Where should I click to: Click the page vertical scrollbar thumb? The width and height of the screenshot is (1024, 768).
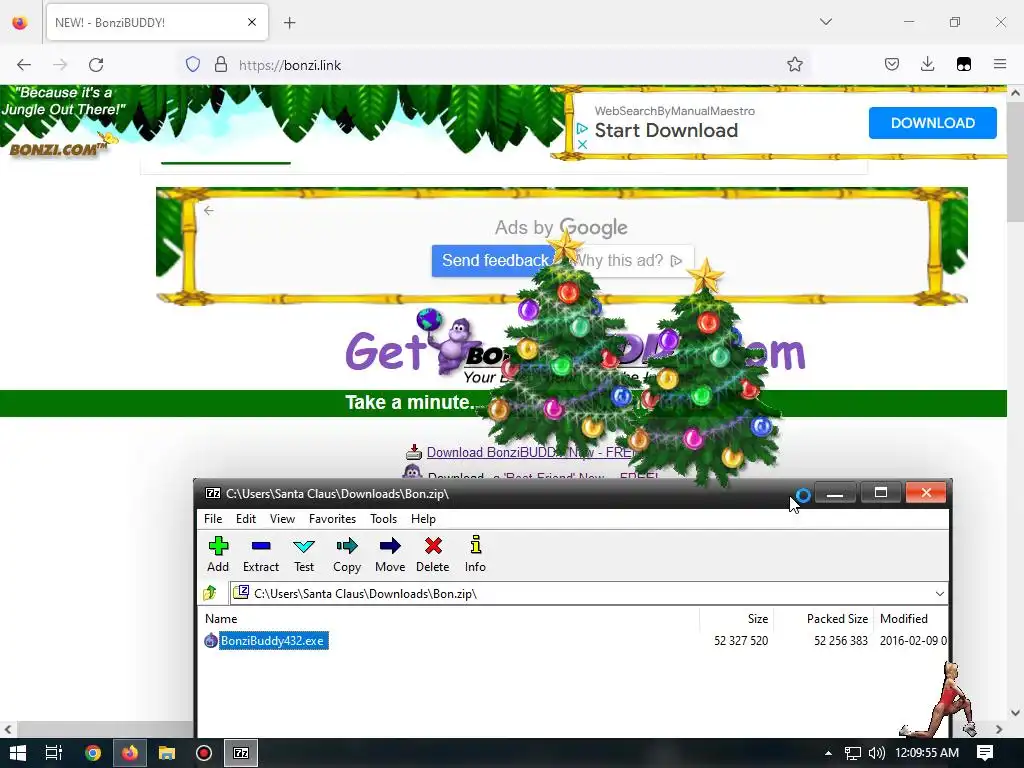pyautogui.click(x=1015, y=163)
